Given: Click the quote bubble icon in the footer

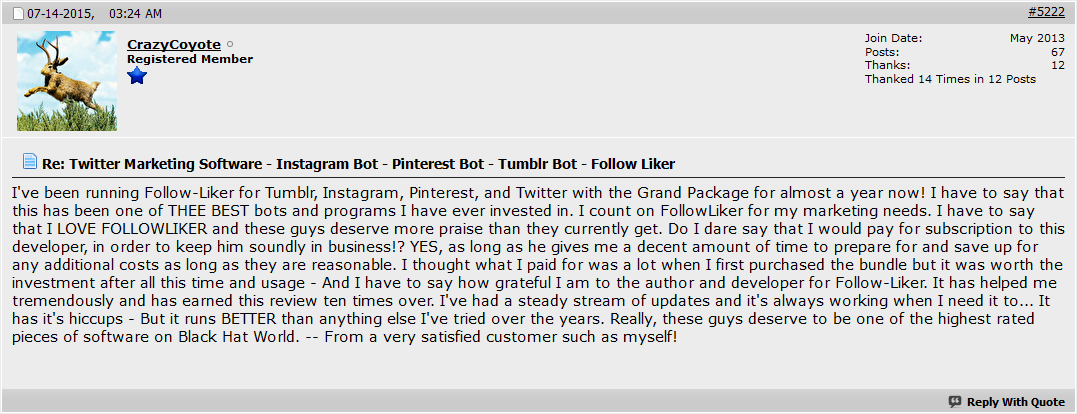Looking at the screenshot, I should 955,402.
